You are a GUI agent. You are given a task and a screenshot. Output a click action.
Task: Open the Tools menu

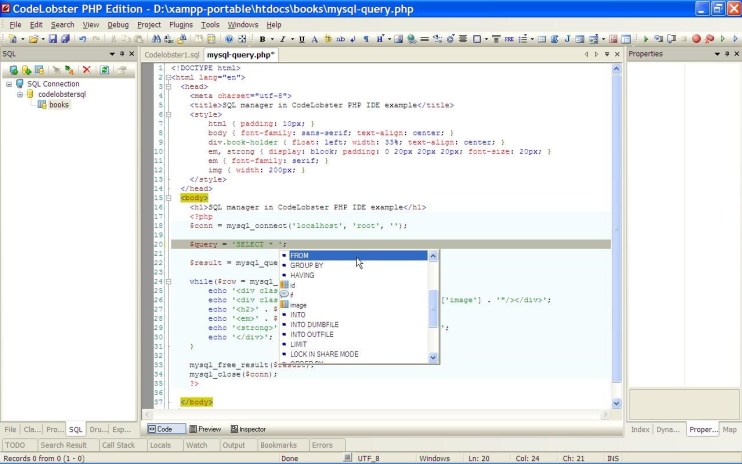210,25
